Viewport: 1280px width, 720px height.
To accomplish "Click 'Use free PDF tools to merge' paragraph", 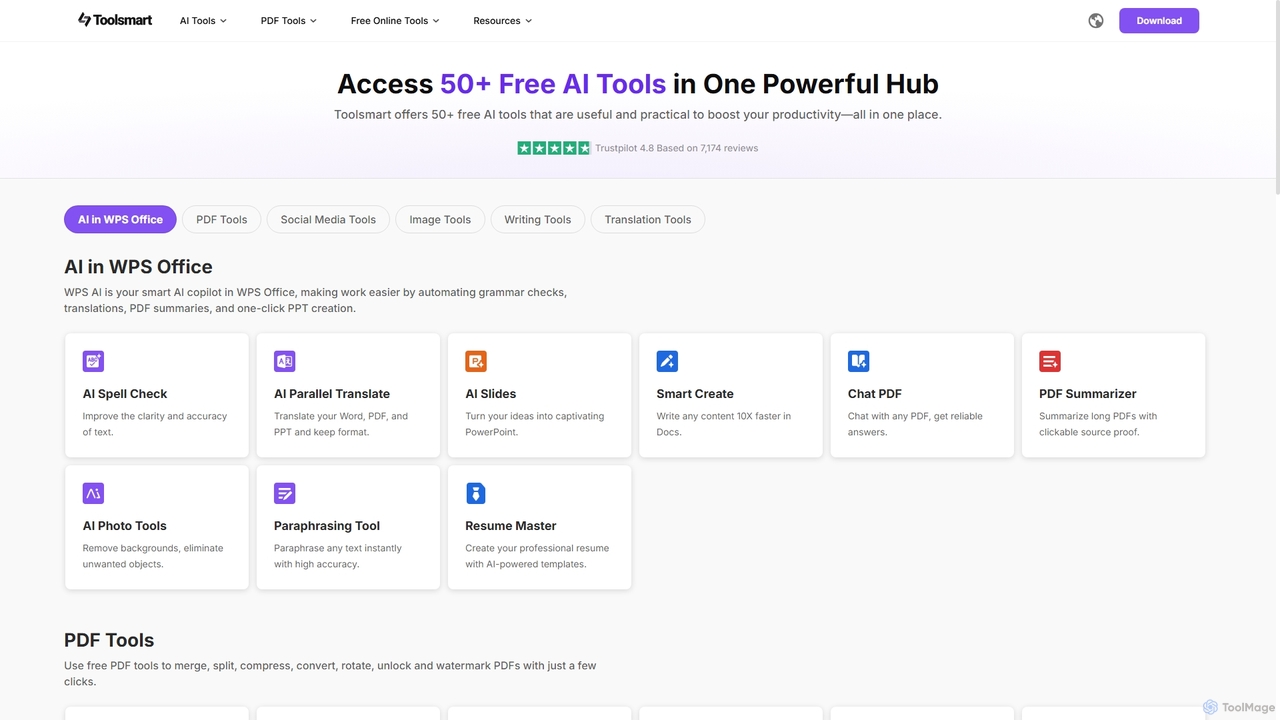I will (x=330, y=673).
